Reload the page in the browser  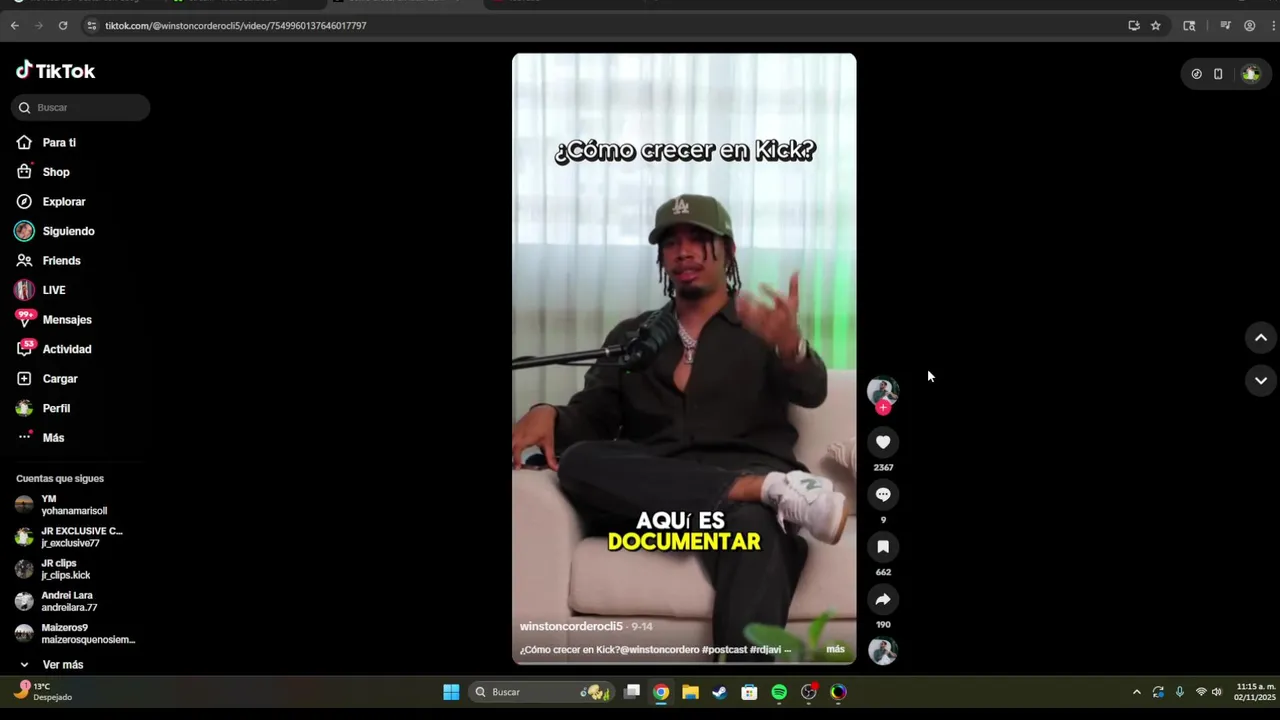click(x=63, y=26)
